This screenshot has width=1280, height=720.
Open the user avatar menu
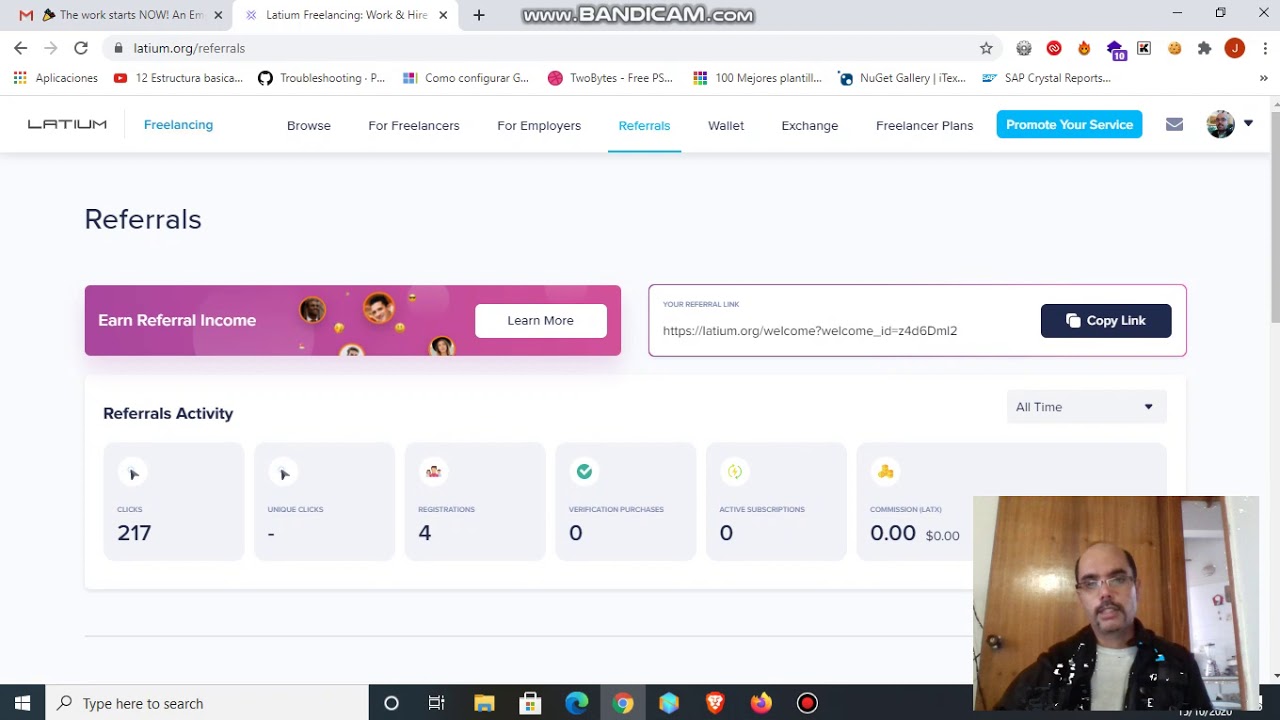(x=1229, y=125)
